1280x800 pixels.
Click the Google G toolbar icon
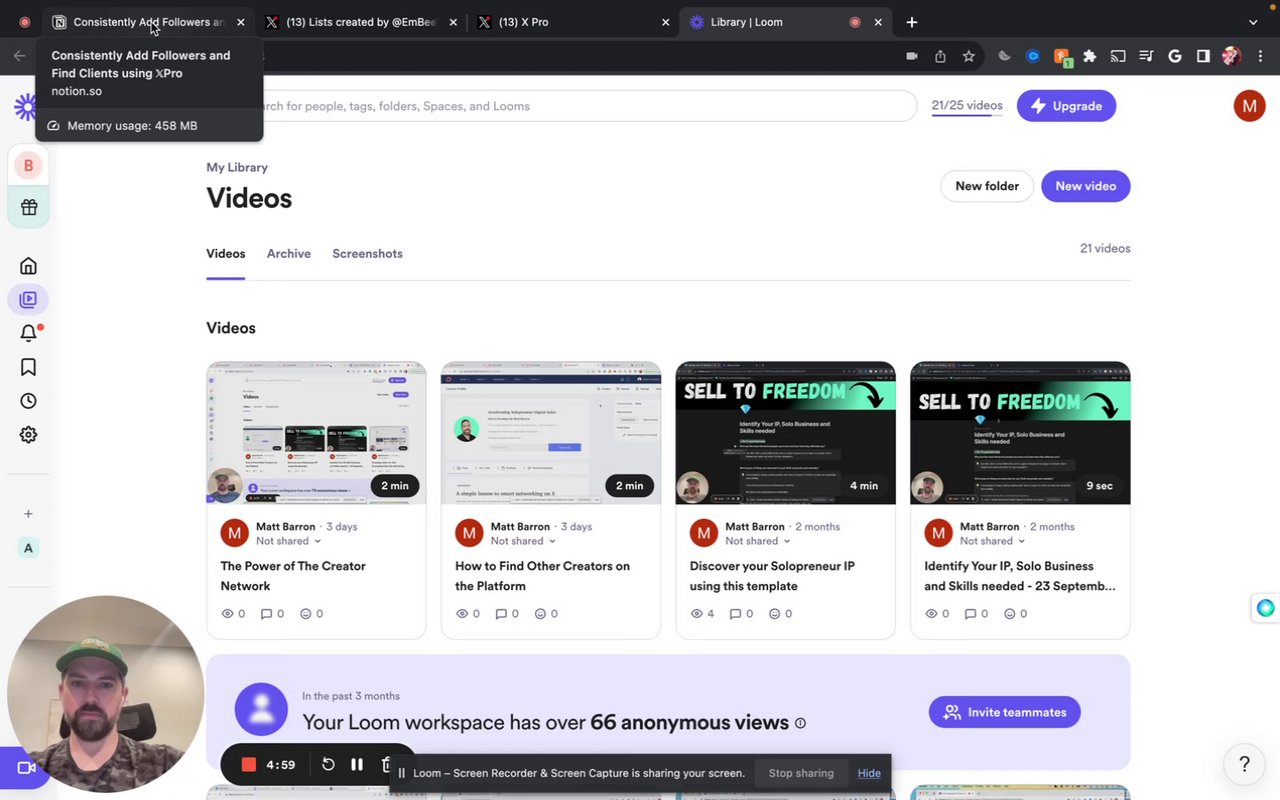[x=1175, y=56]
